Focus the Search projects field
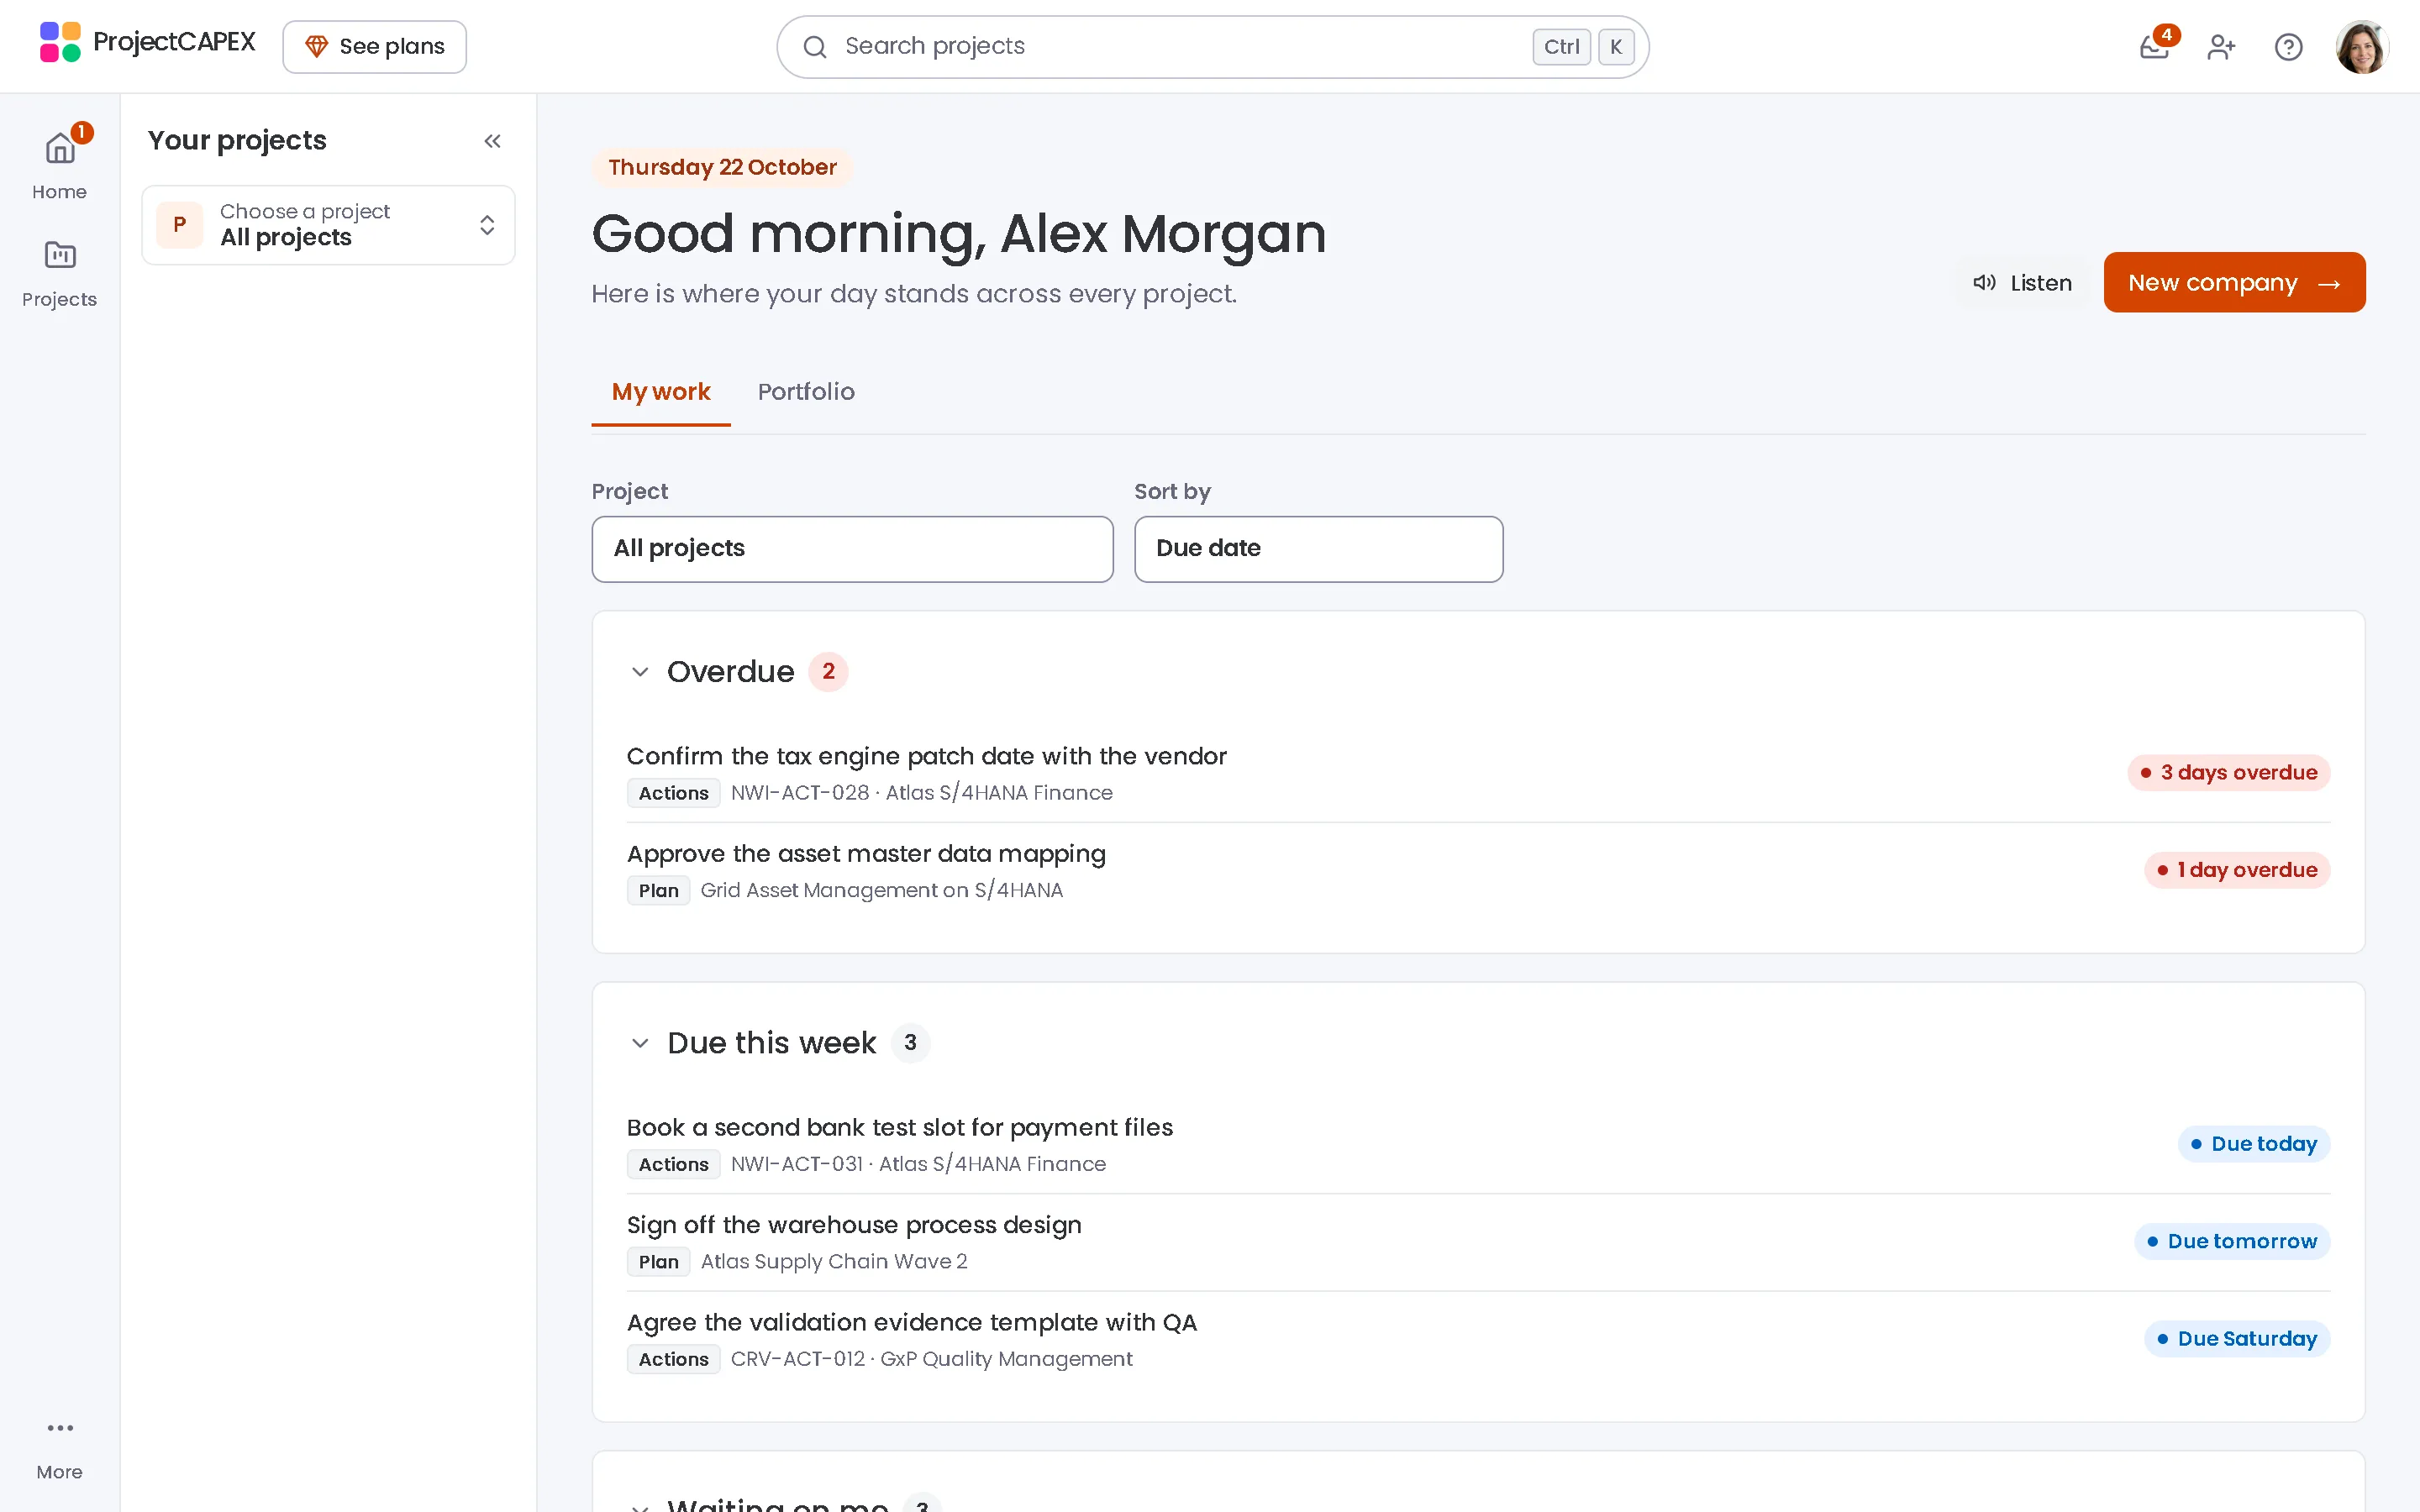2420x1512 pixels. point(1212,47)
